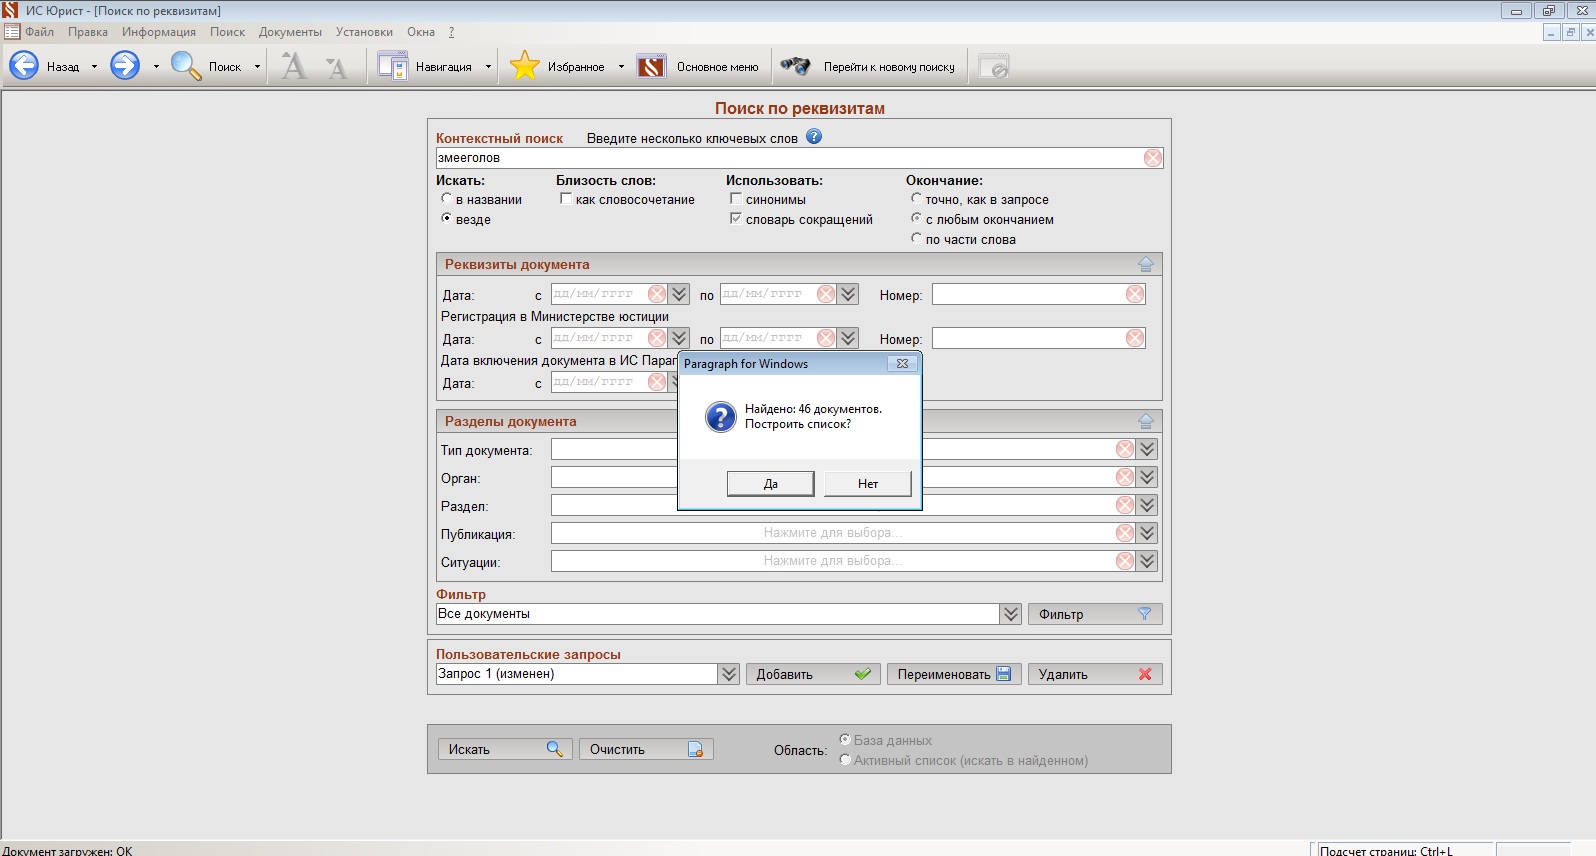The height and width of the screenshot is (856, 1596).
Task: Open the Документы menu
Action: [x=290, y=32]
